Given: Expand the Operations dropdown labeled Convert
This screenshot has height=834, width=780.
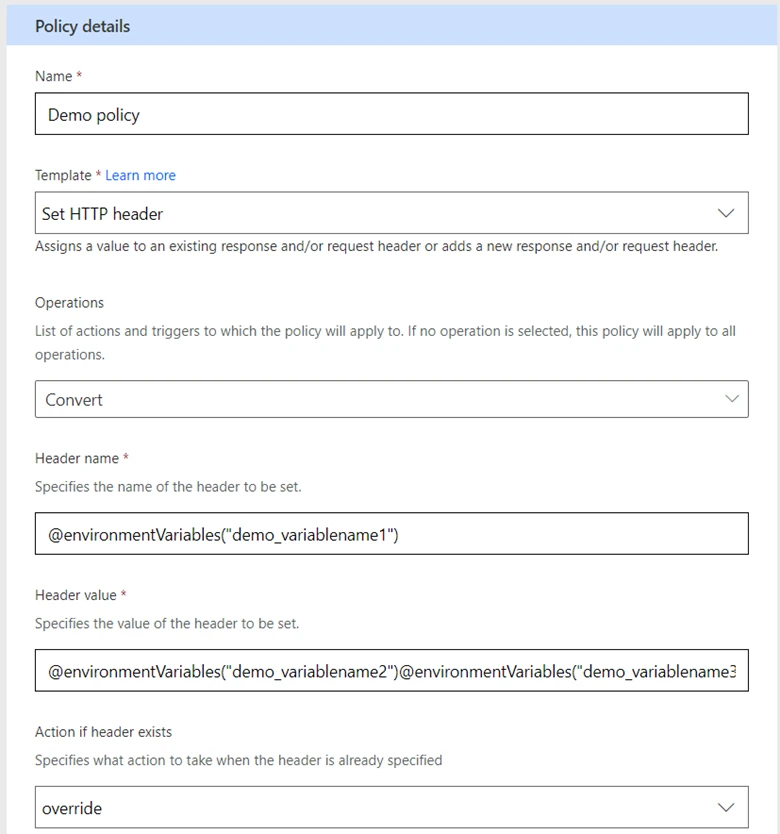Looking at the screenshot, I should (390, 398).
